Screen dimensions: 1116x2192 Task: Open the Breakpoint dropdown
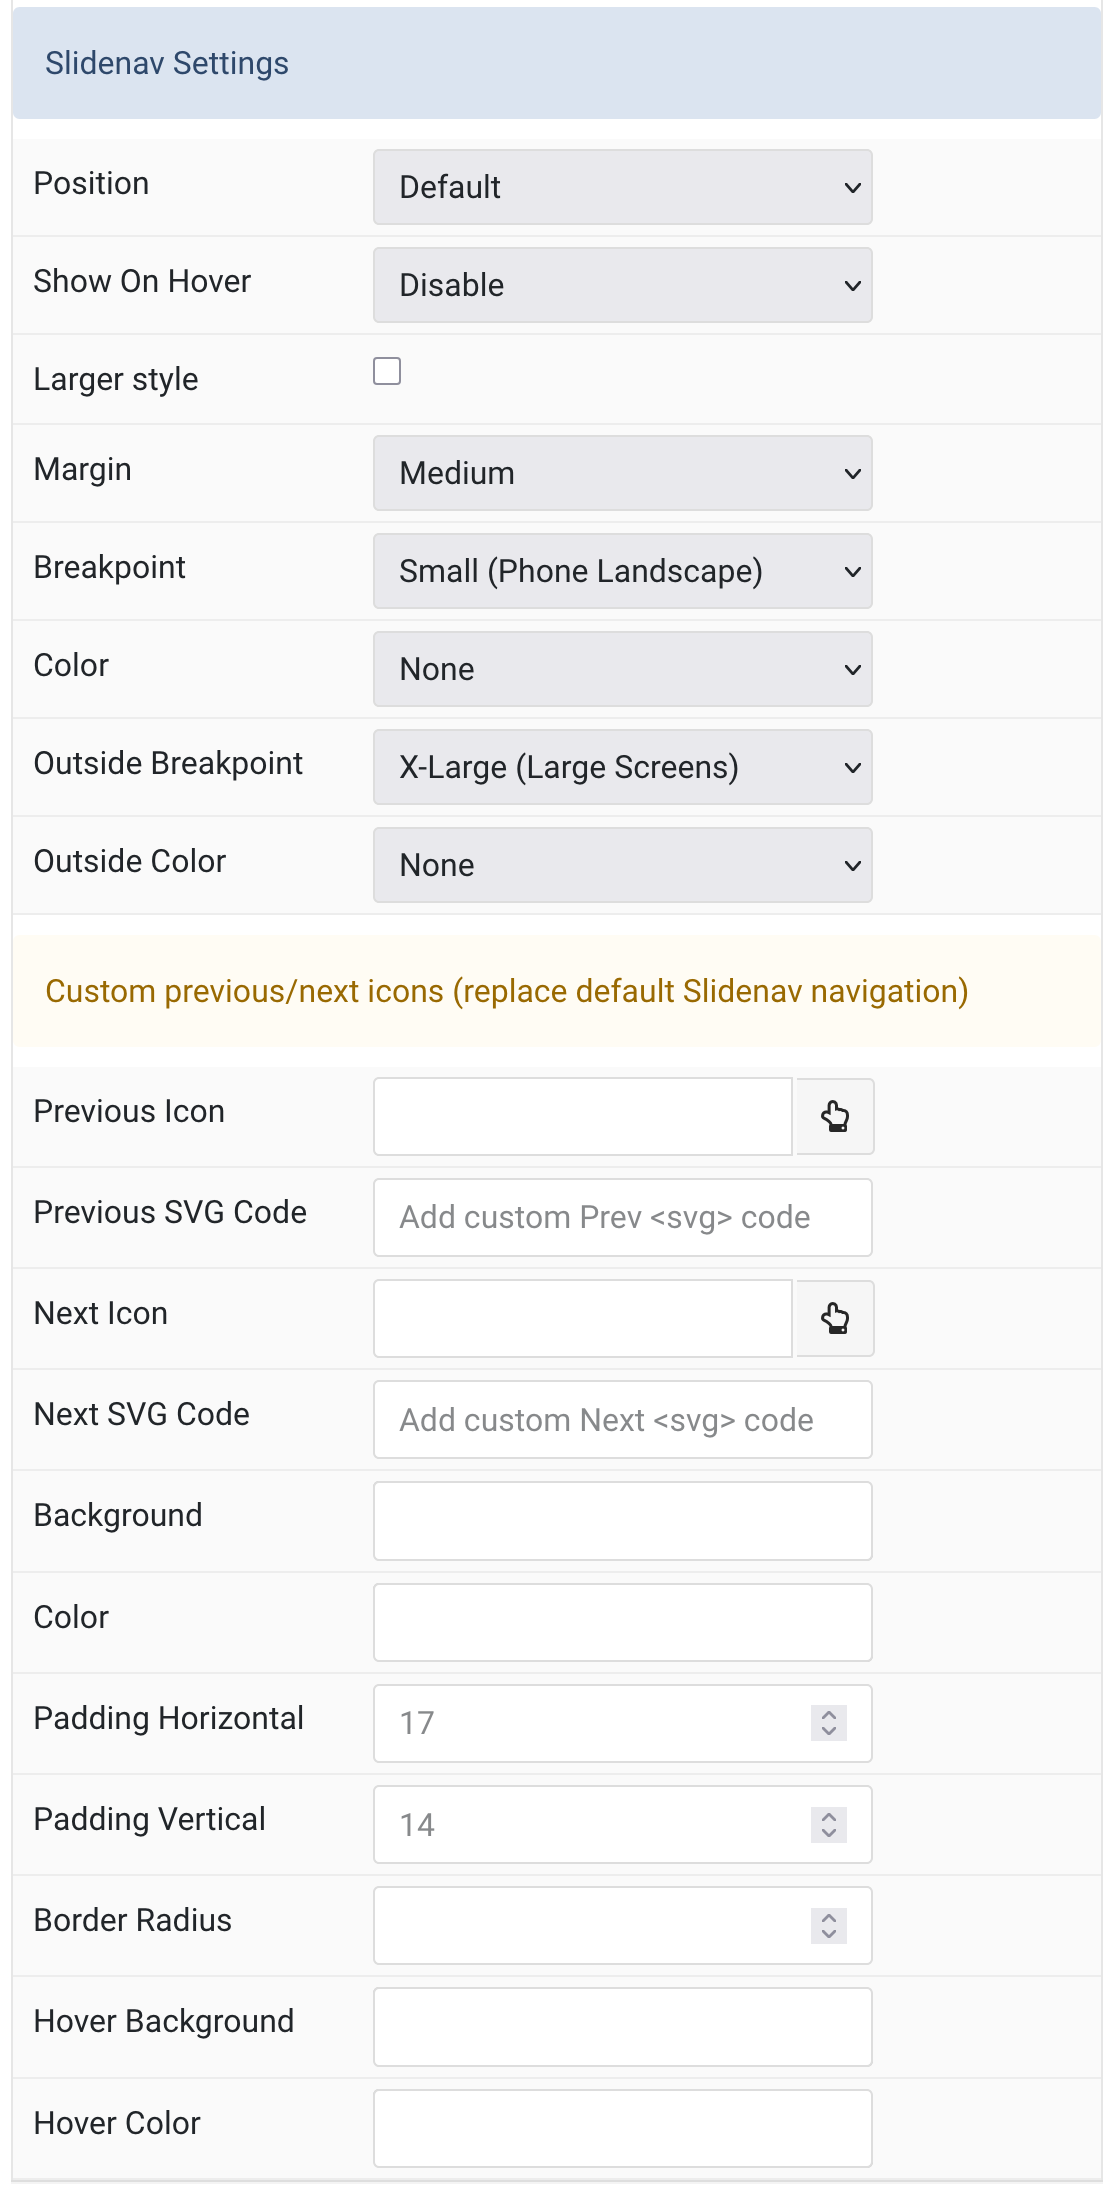pyautogui.click(x=622, y=571)
